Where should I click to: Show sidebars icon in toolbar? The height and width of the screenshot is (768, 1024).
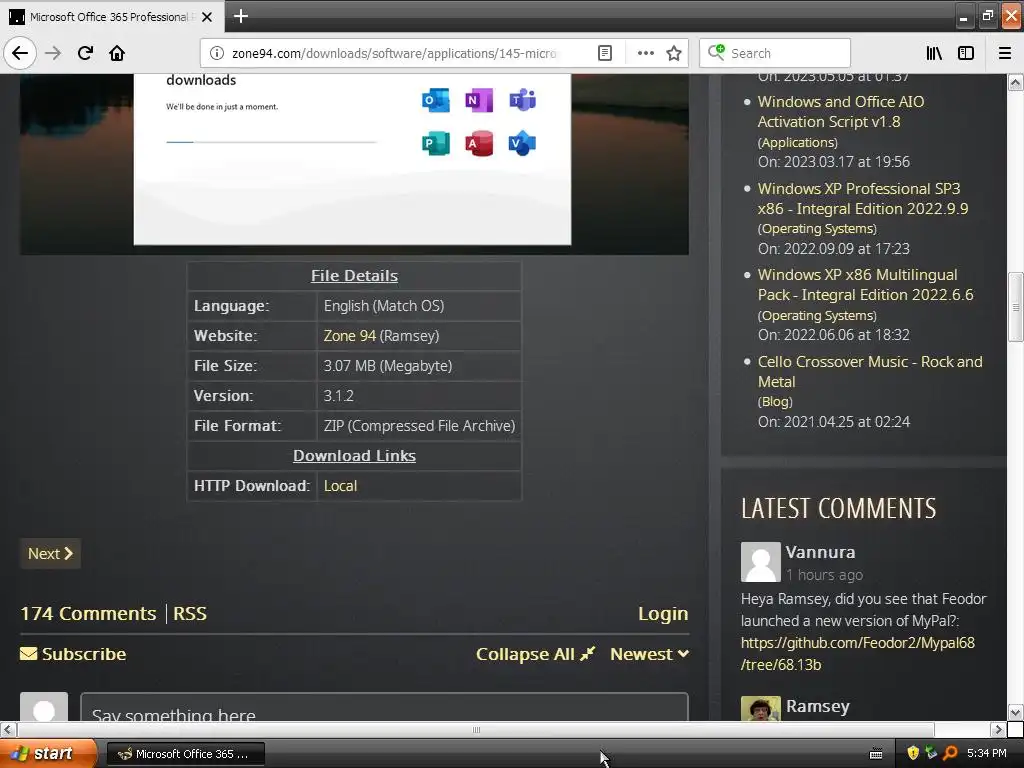(x=966, y=53)
